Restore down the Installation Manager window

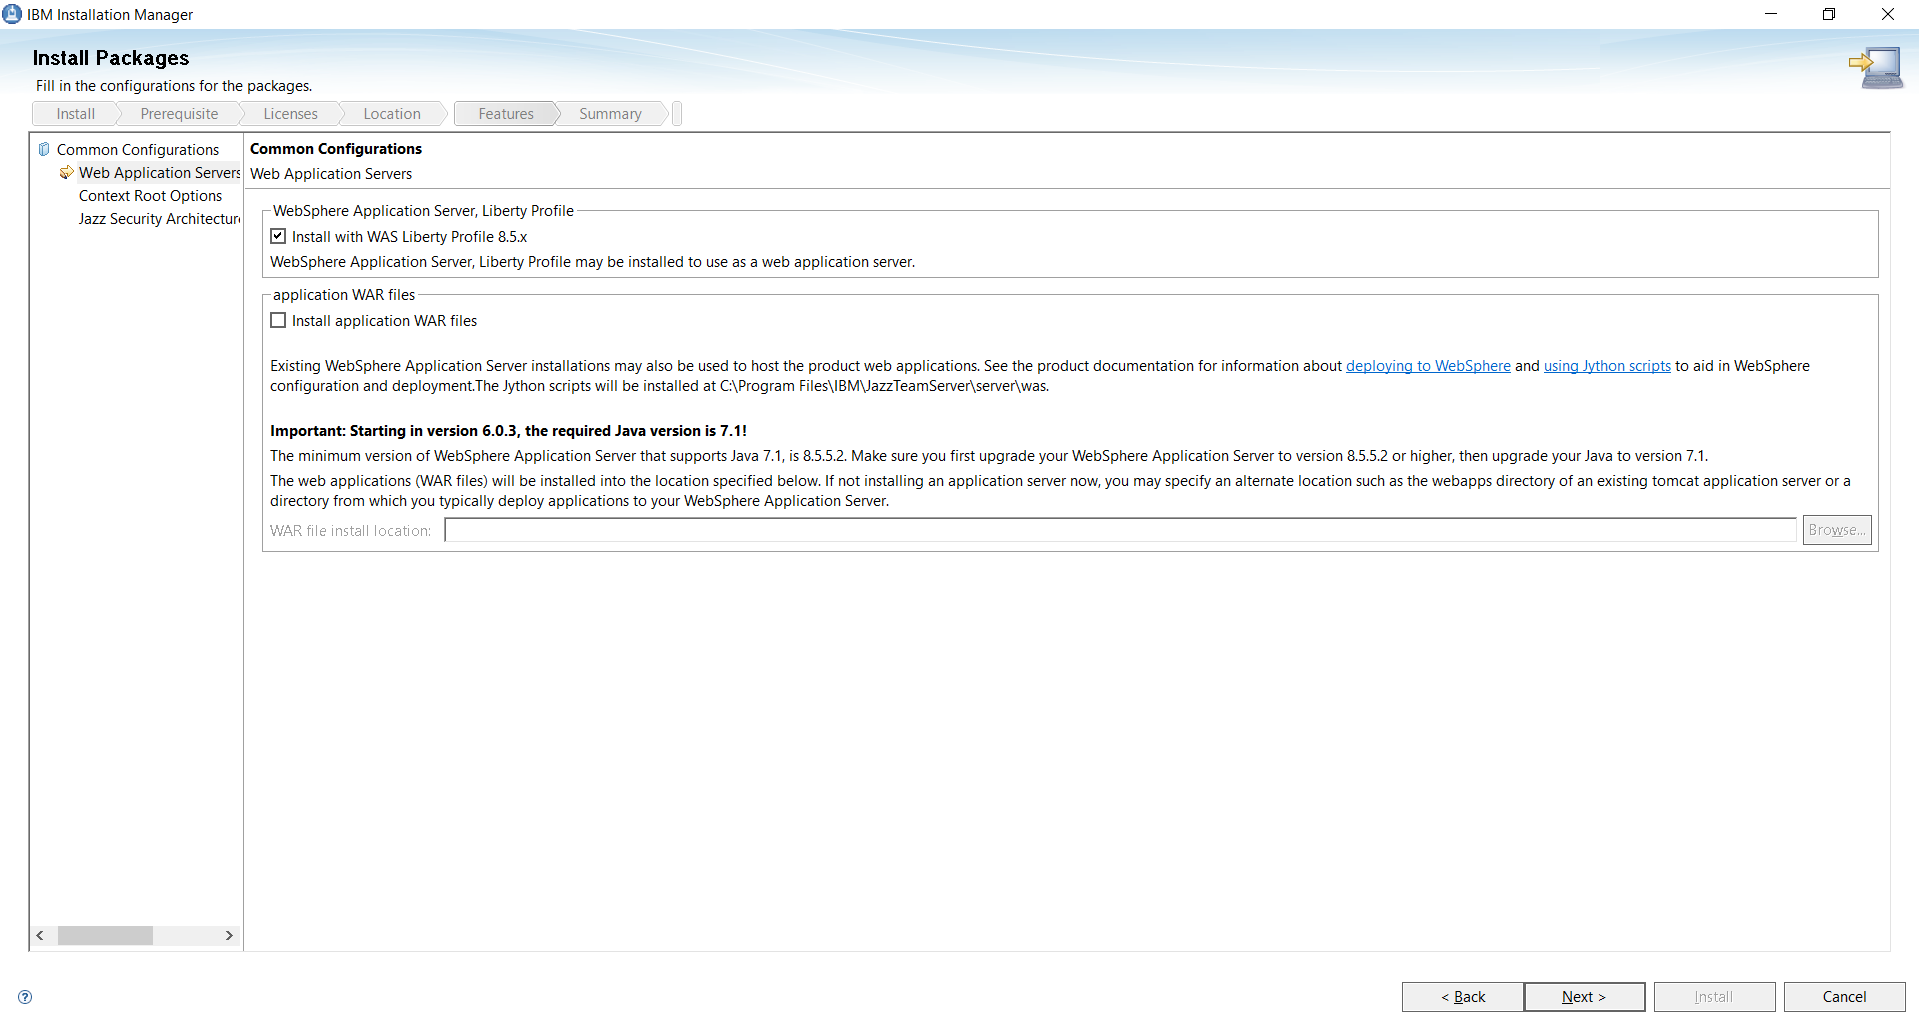[1829, 14]
